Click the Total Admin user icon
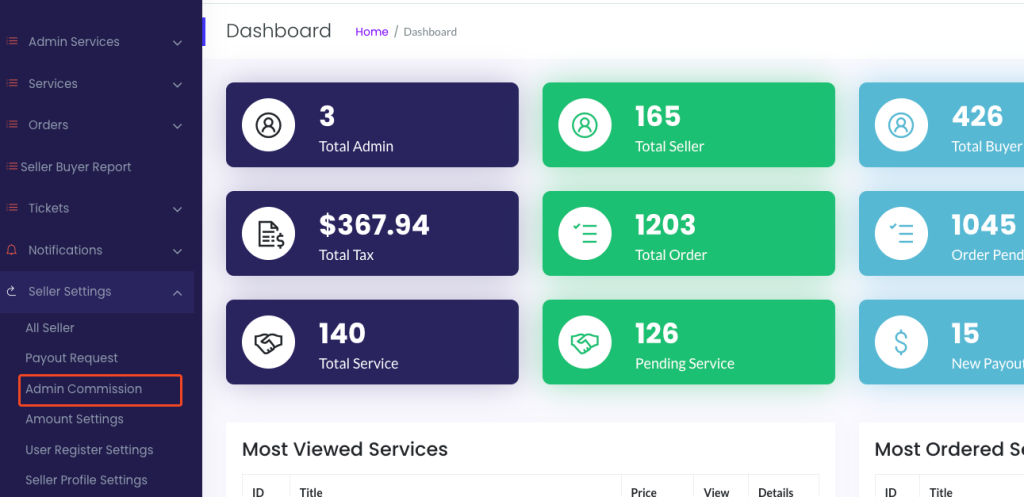 pos(268,125)
